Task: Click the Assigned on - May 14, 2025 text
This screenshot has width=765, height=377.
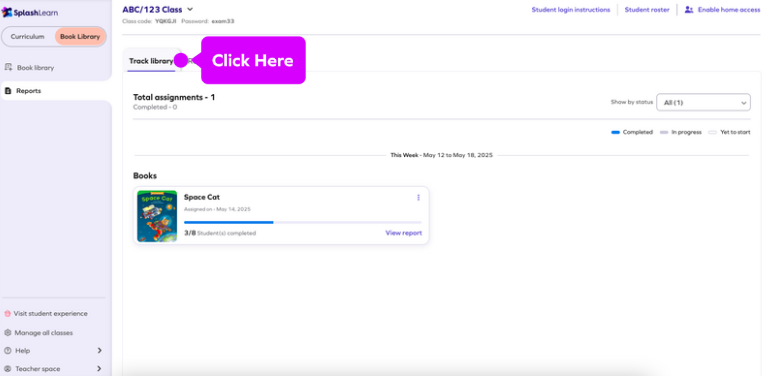Action: point(217,209)
